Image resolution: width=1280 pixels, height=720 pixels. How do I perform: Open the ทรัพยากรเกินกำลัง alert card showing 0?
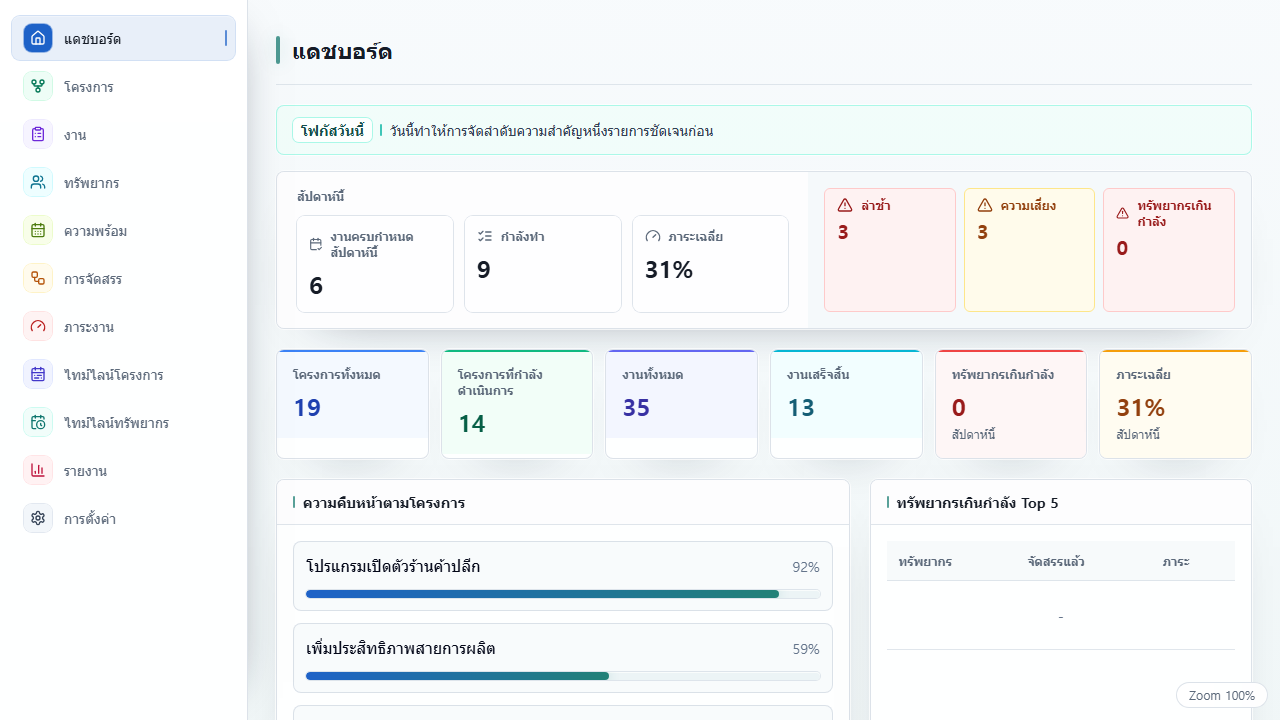point(1169,250)
